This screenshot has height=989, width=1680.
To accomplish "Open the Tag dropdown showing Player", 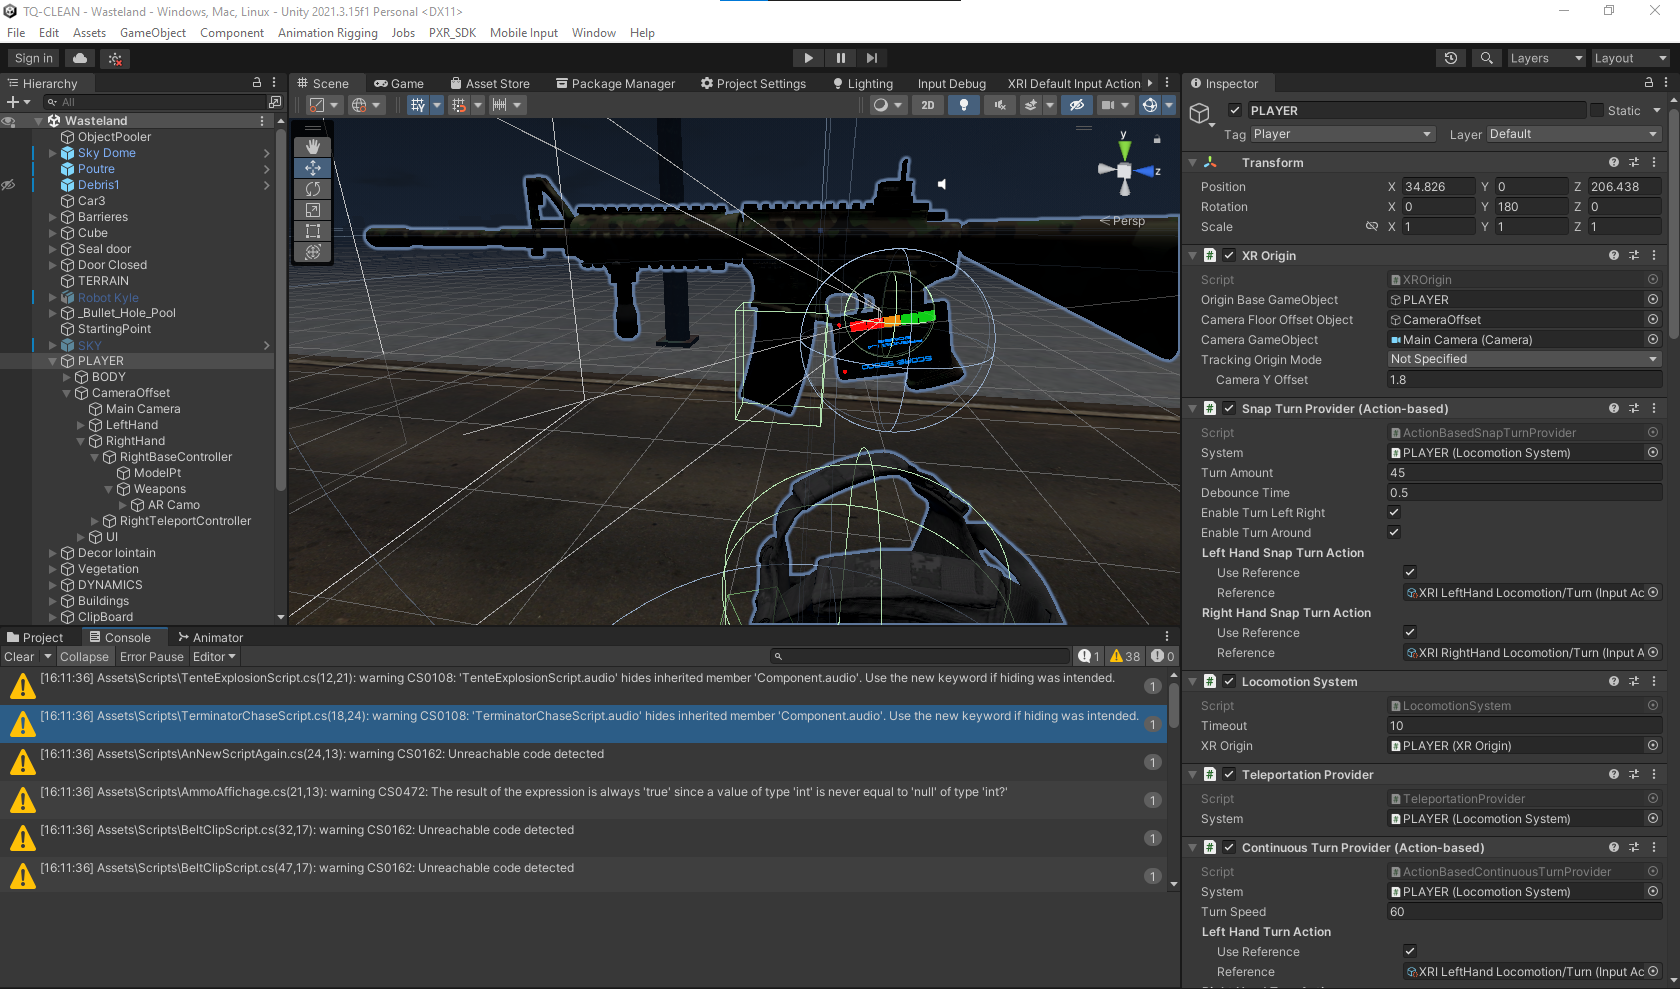I will click(1341, 134).
